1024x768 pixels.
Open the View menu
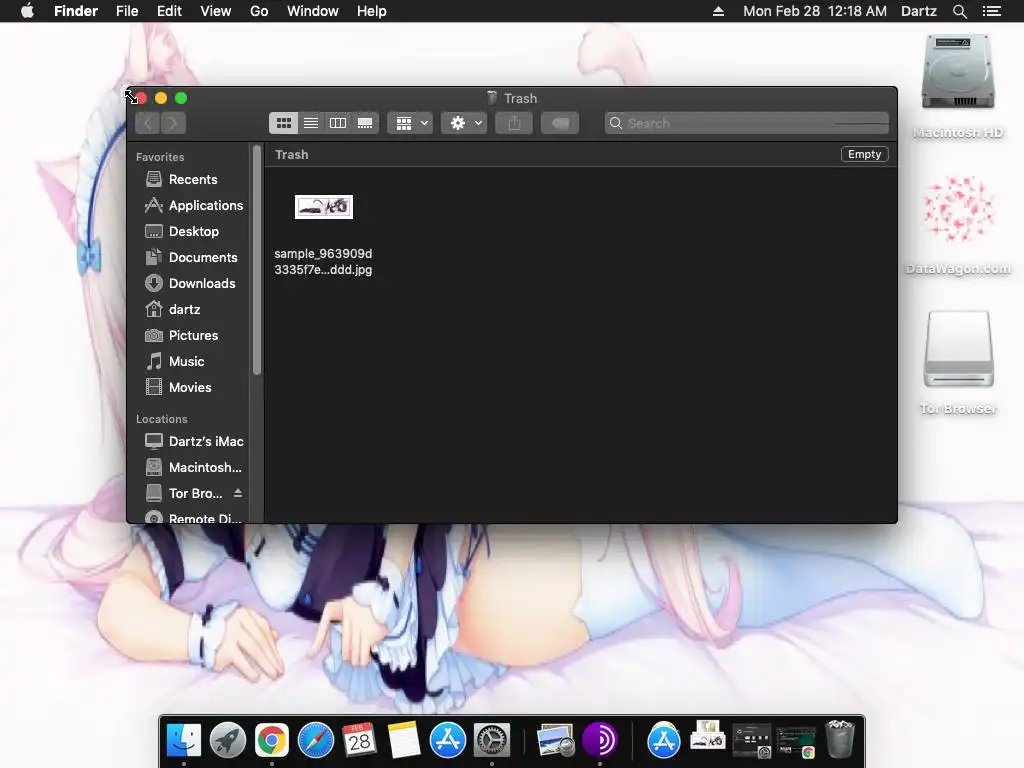[x=216, y=11]
